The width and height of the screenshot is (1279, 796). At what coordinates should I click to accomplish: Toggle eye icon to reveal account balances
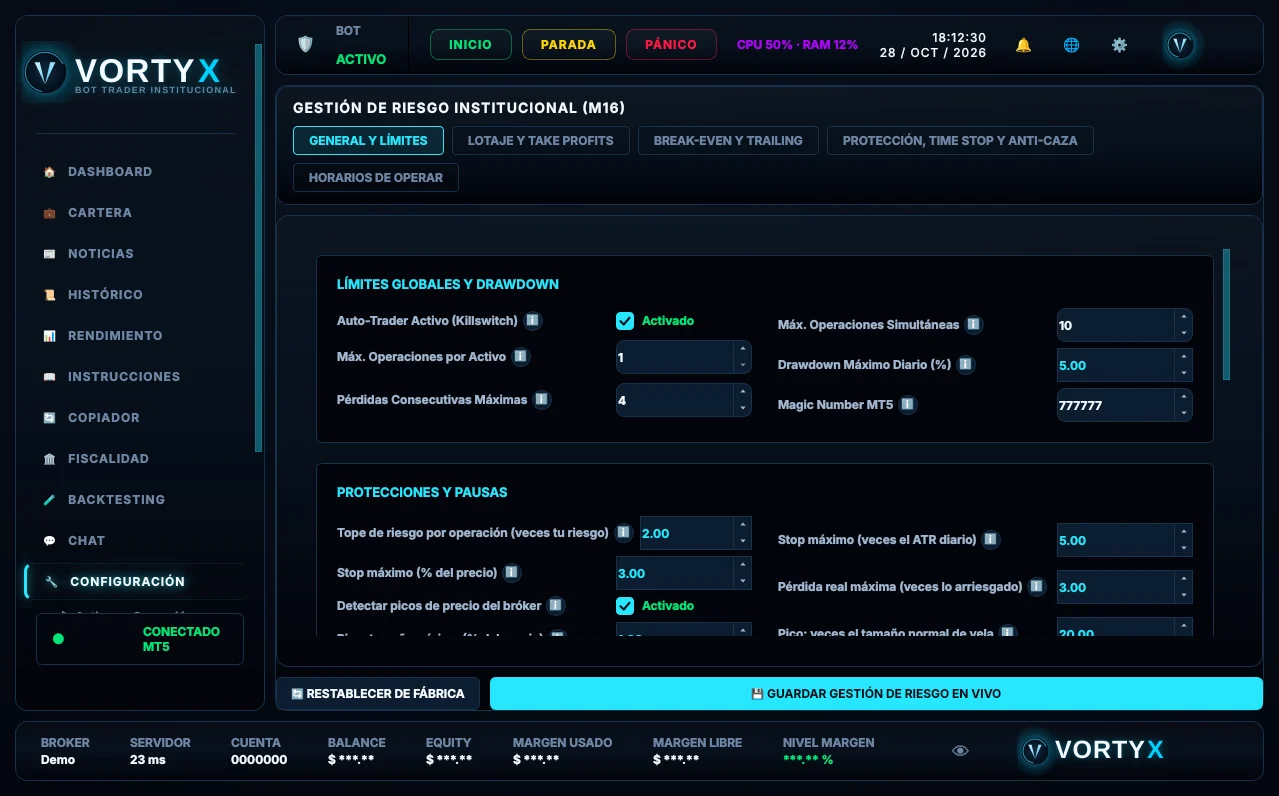[960, 751]
